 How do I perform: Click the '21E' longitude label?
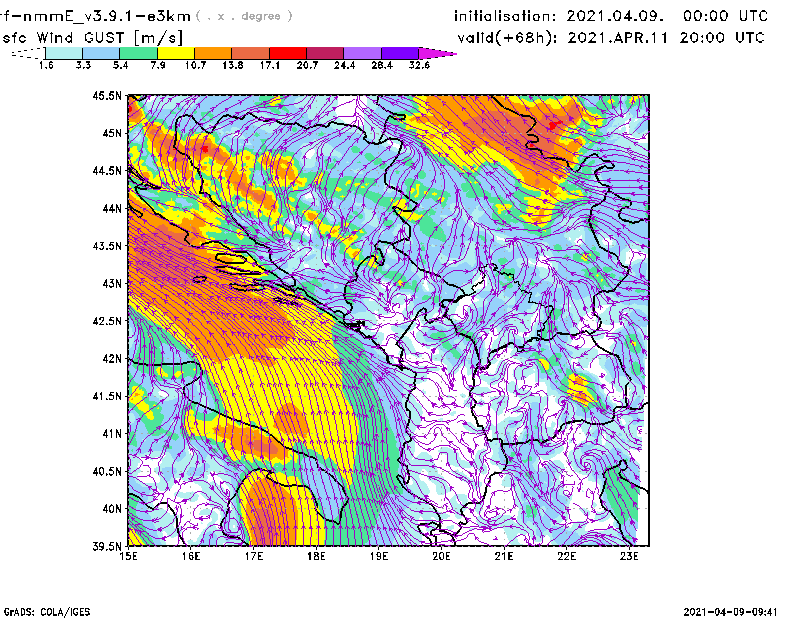coord(504,556)
